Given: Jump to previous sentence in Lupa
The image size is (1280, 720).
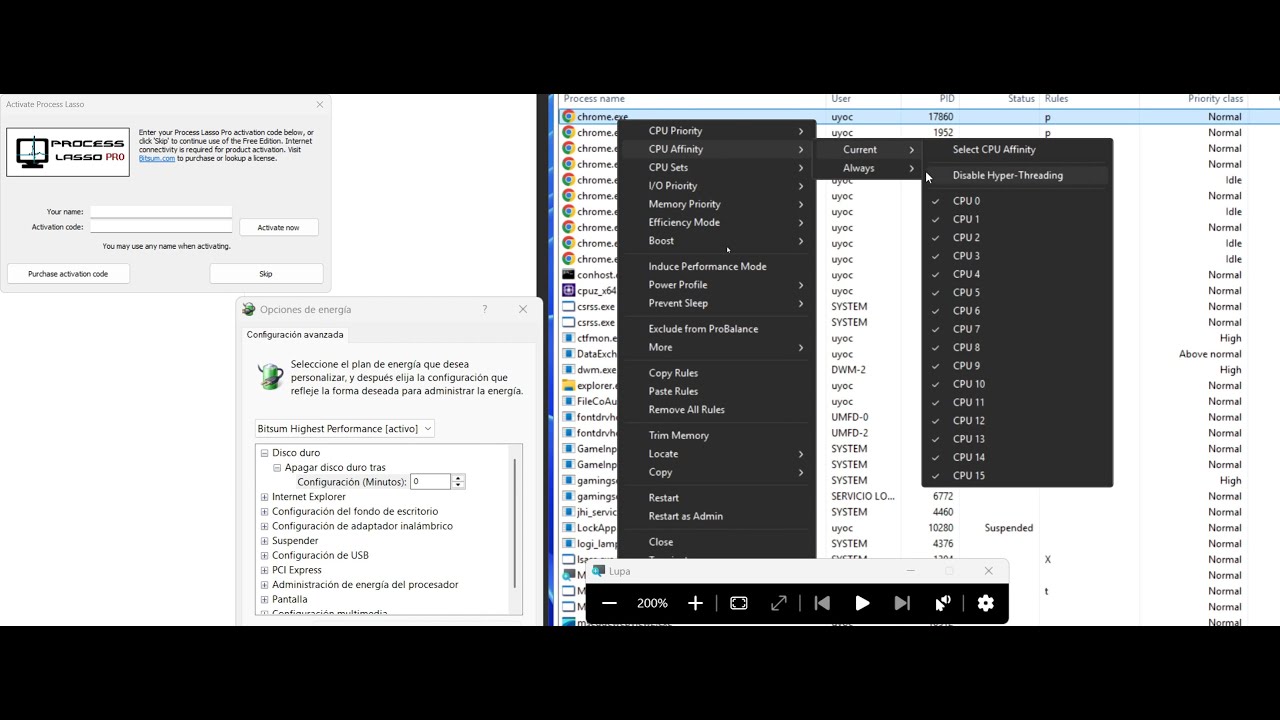Looking at the screenshot, I should point(822,603).
